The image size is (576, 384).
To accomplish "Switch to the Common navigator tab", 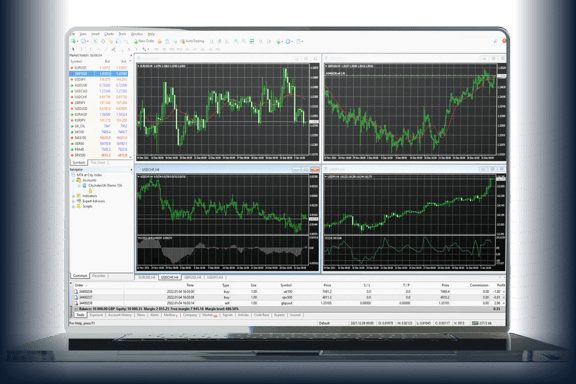I will tap(80, 275).
